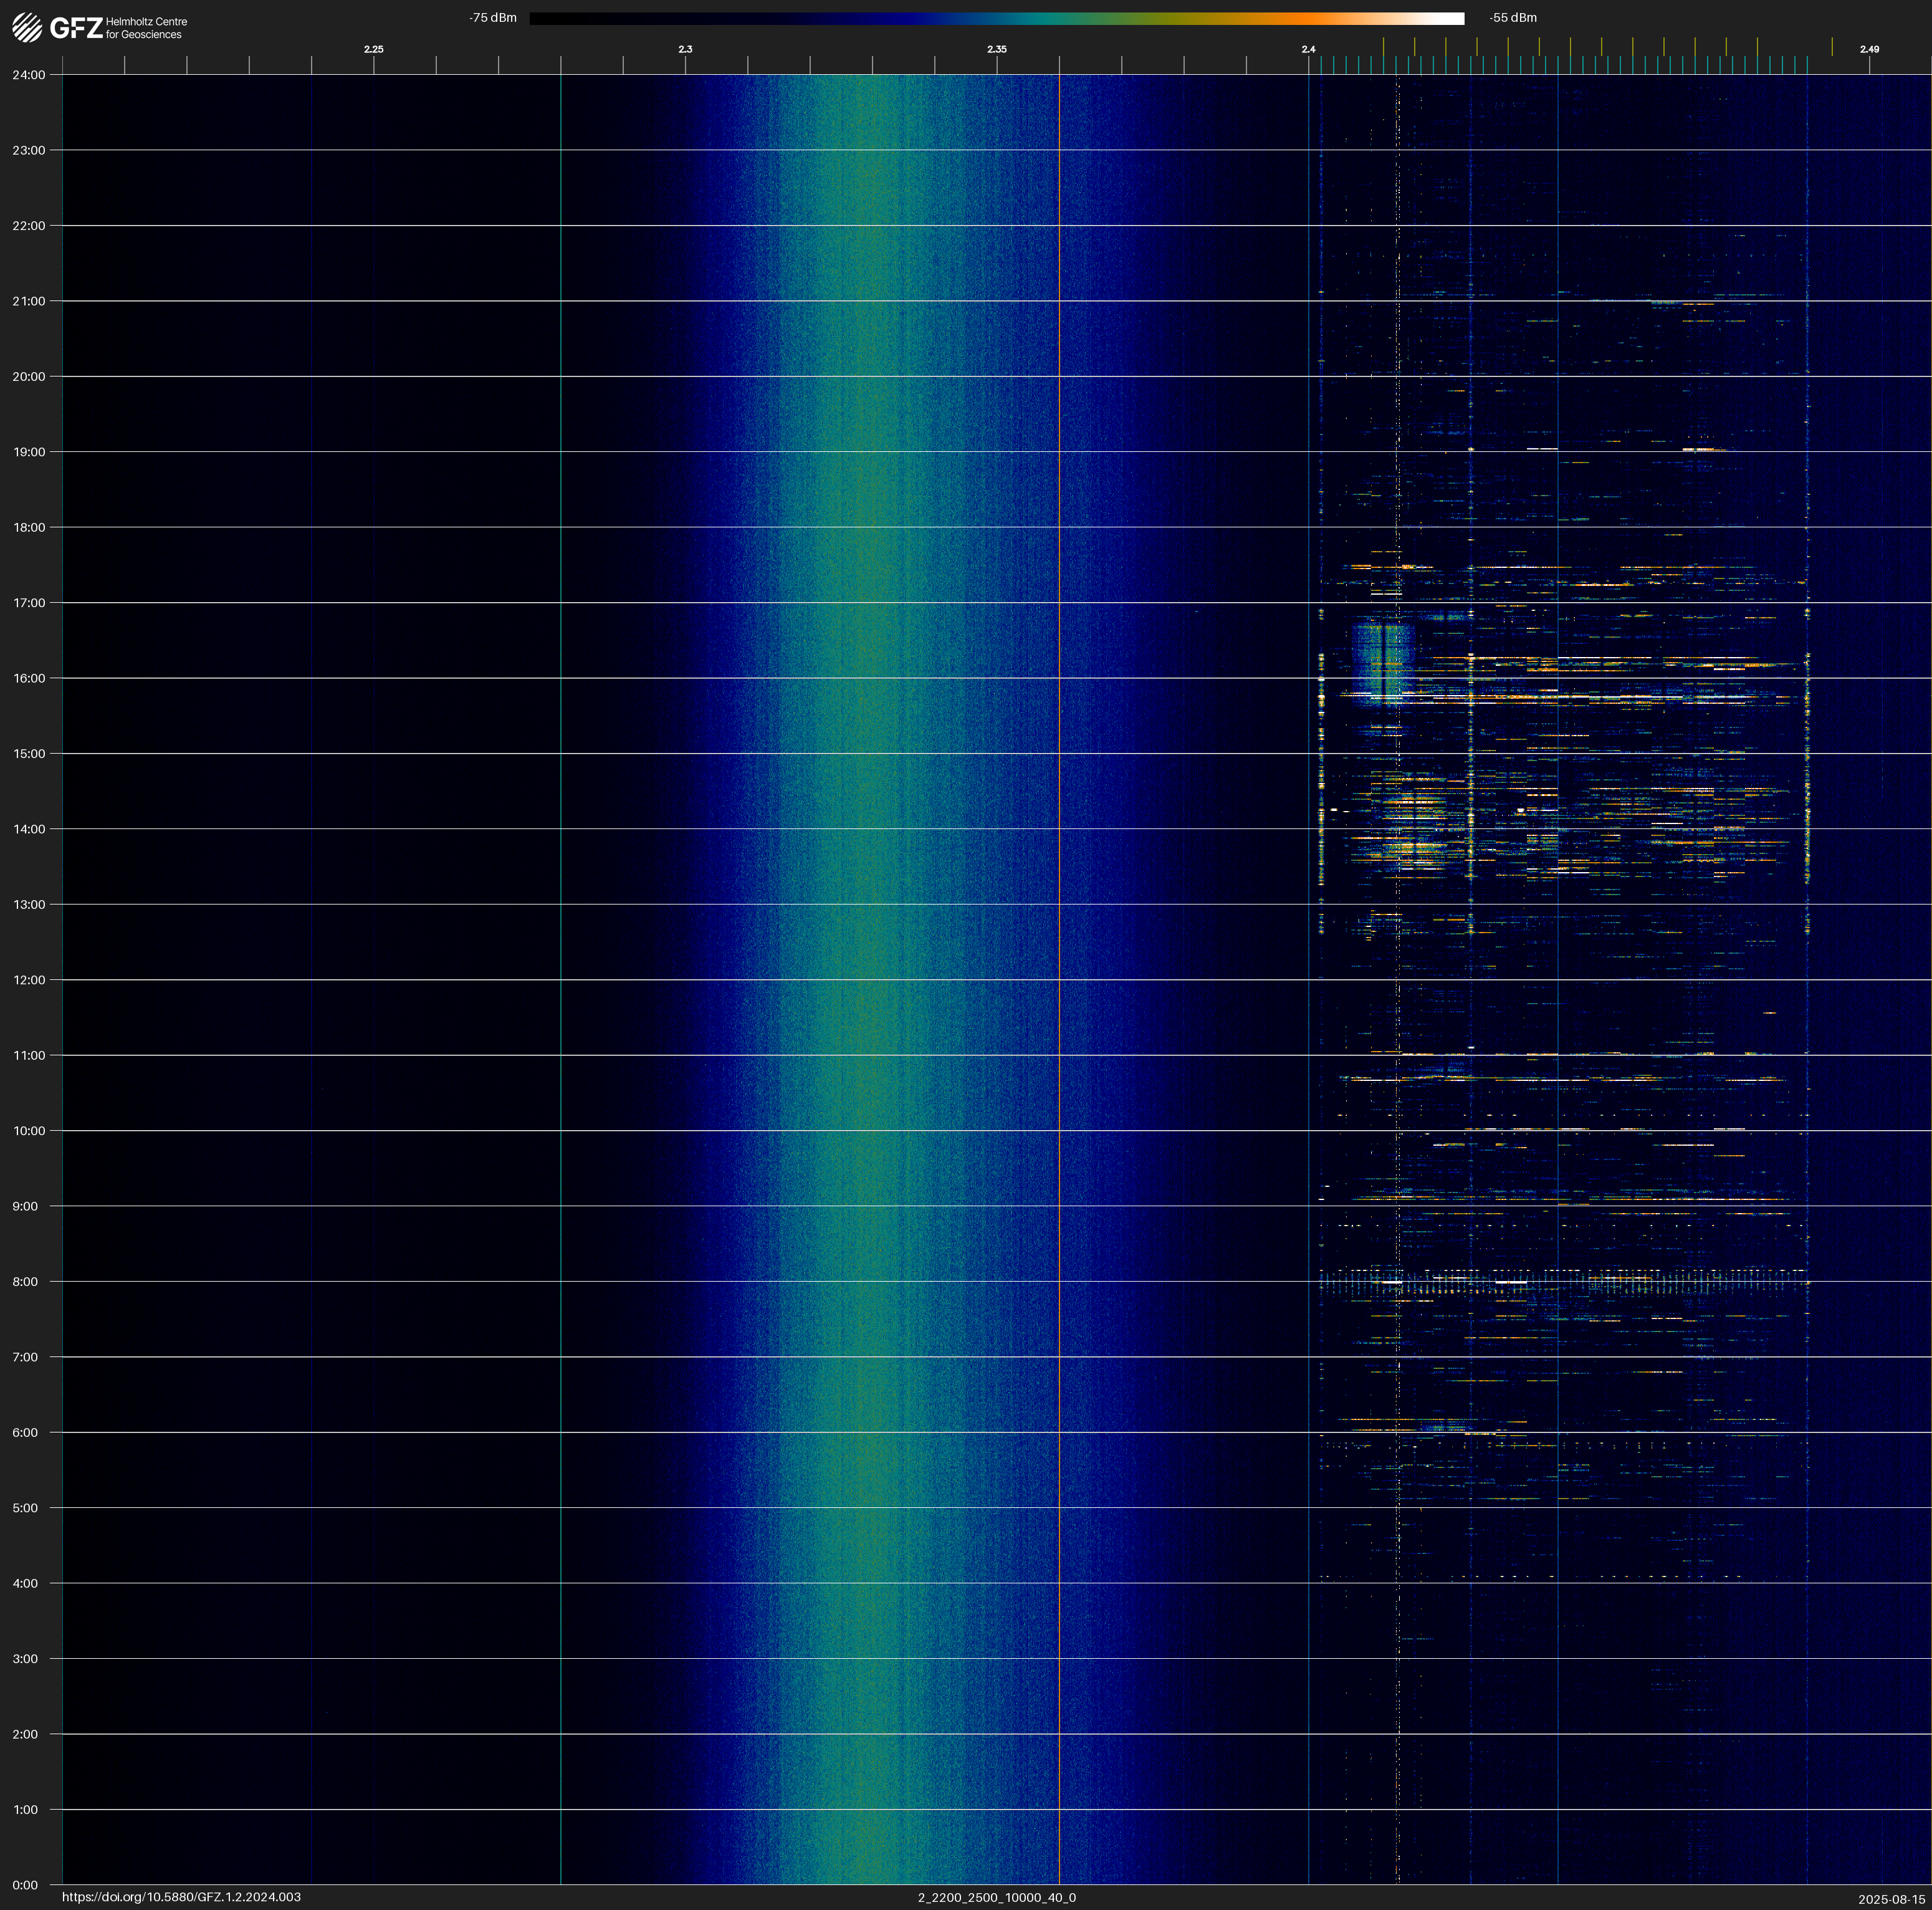Click the 0:00 time axis label

pos(25,1885)
